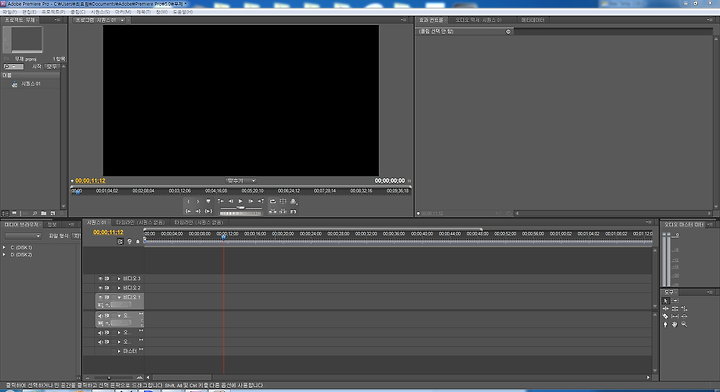Viewport: 720px width, 392px height.
Task: Switch to the 정보 tab
Action: click(52, 224)
